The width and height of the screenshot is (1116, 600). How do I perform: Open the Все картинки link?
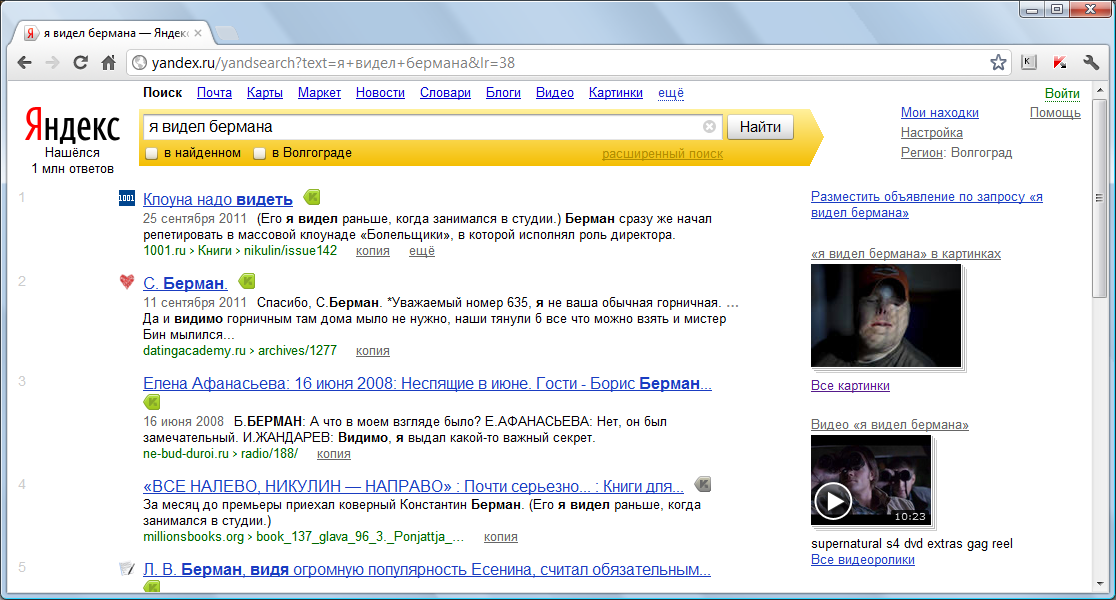850,386
